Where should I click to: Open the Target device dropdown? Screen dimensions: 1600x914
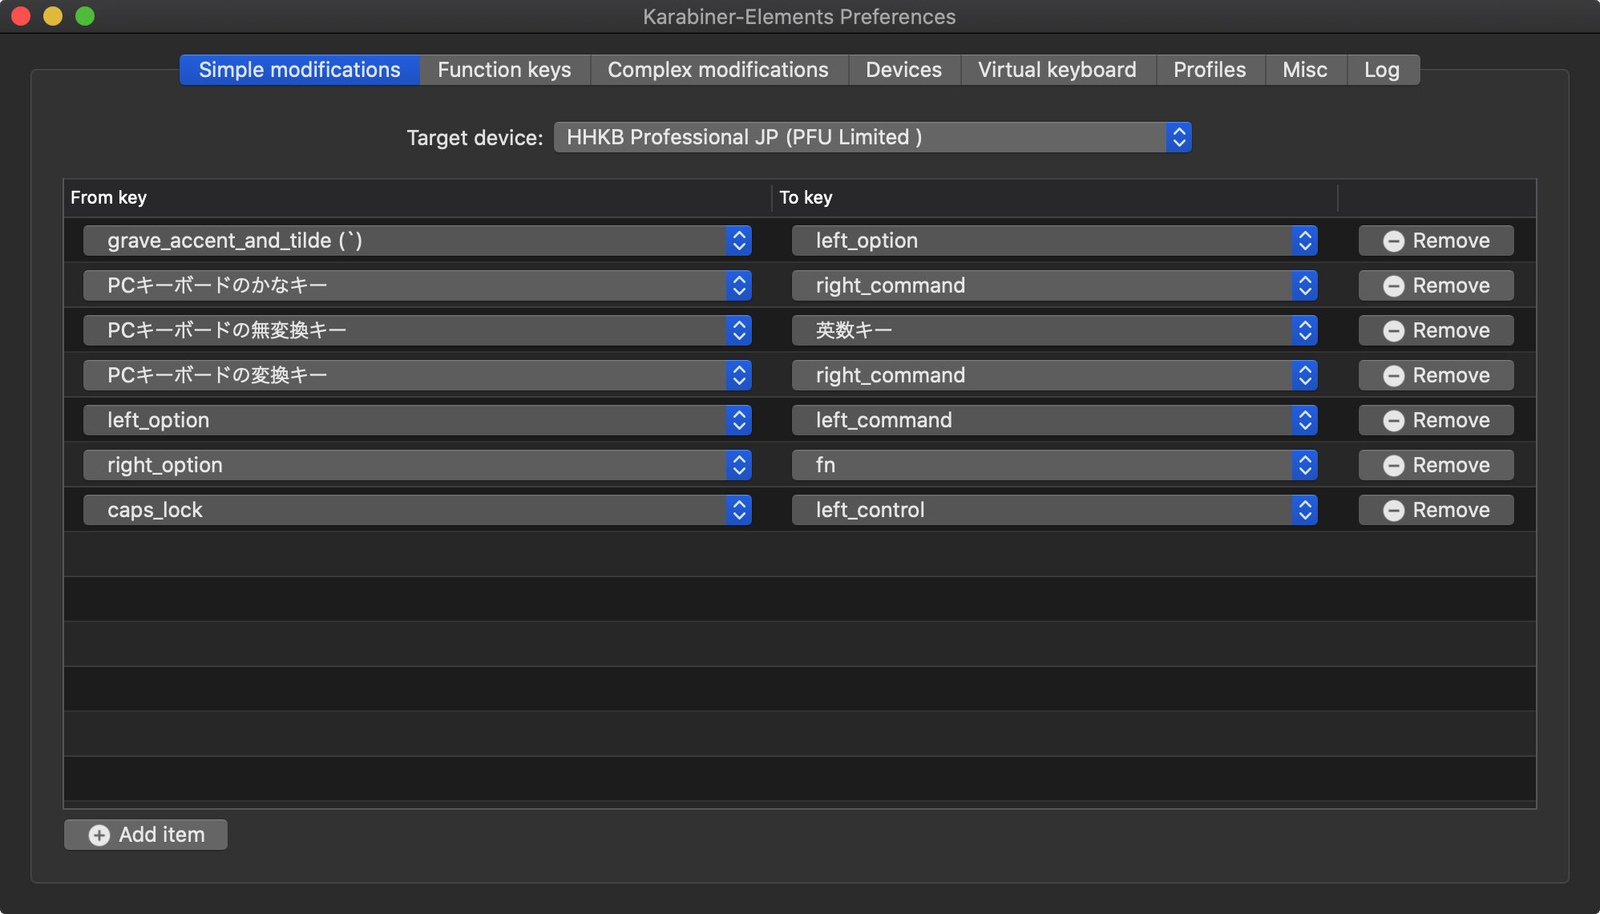coord(872,137)
